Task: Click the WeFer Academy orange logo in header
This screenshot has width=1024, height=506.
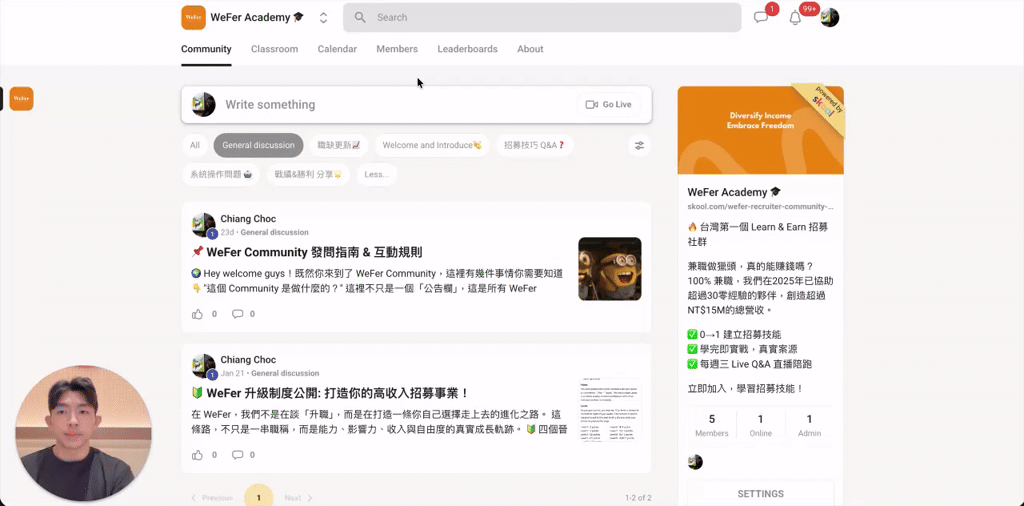Action: (x=193, y=18)
